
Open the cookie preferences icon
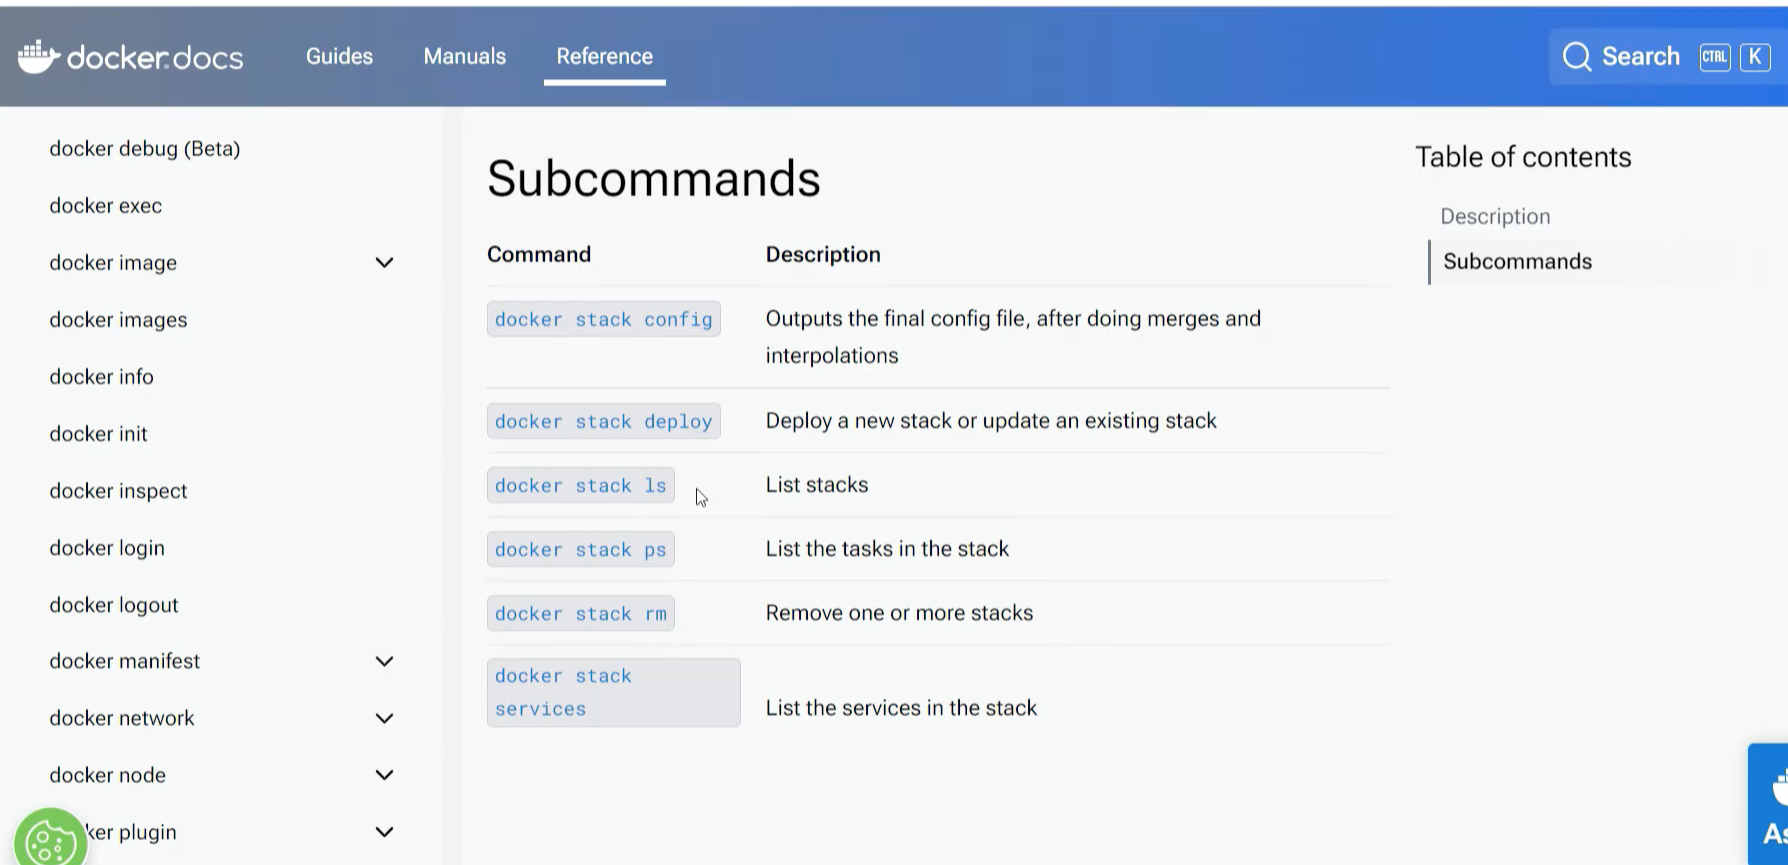(50, 838)
